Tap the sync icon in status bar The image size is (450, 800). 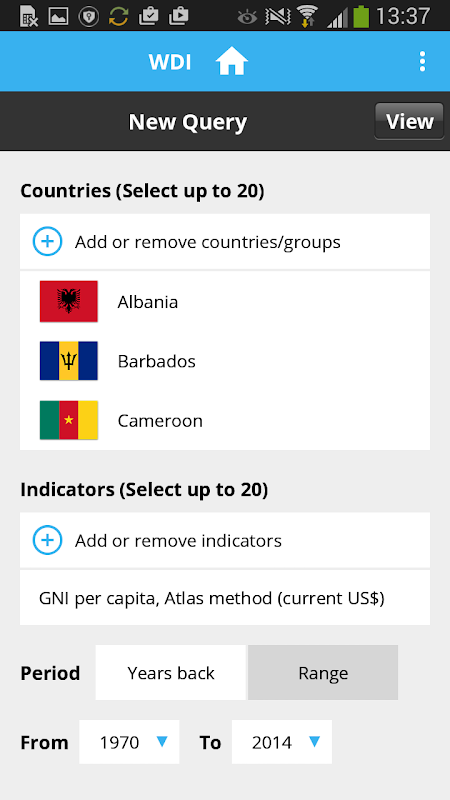(118, 16)
